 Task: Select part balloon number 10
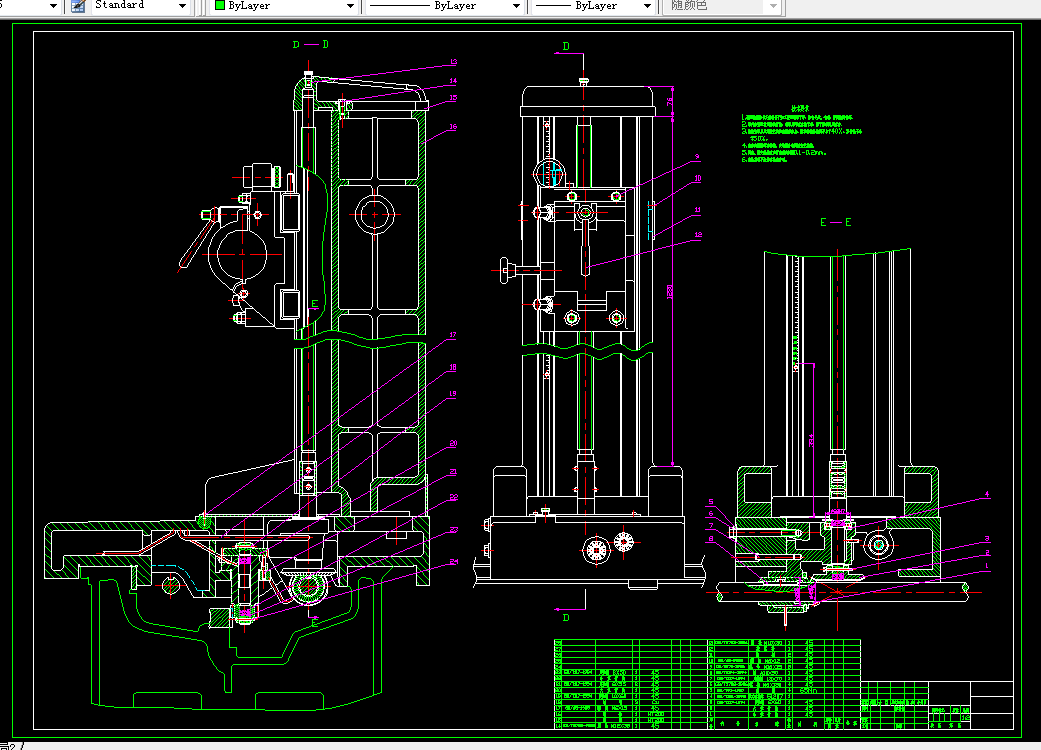point(697,179)
